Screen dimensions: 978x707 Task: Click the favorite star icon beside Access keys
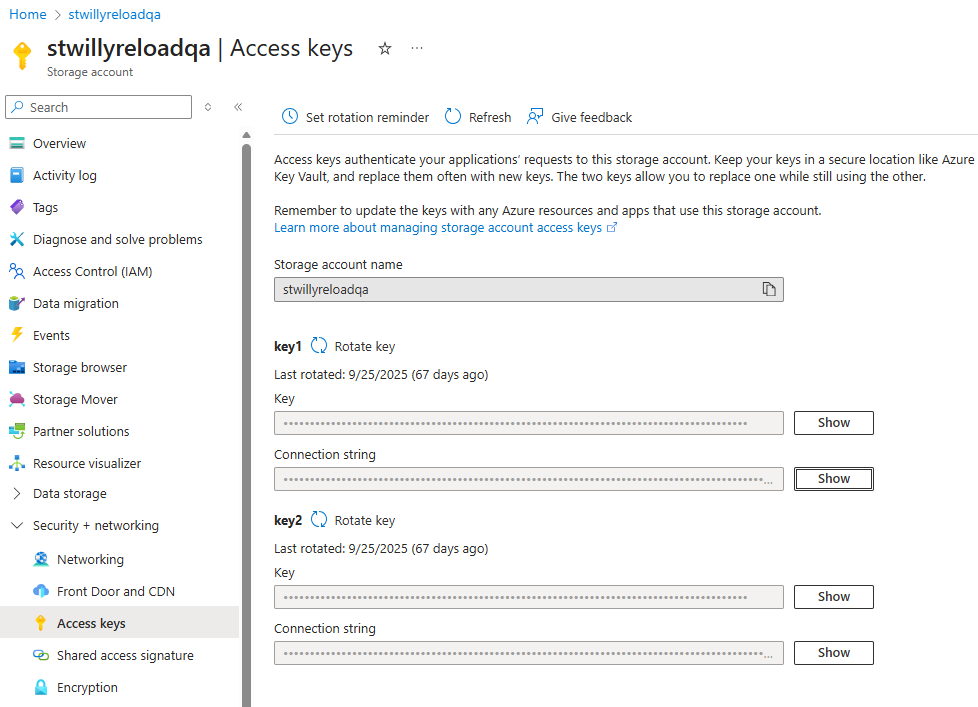pos(385,49)
